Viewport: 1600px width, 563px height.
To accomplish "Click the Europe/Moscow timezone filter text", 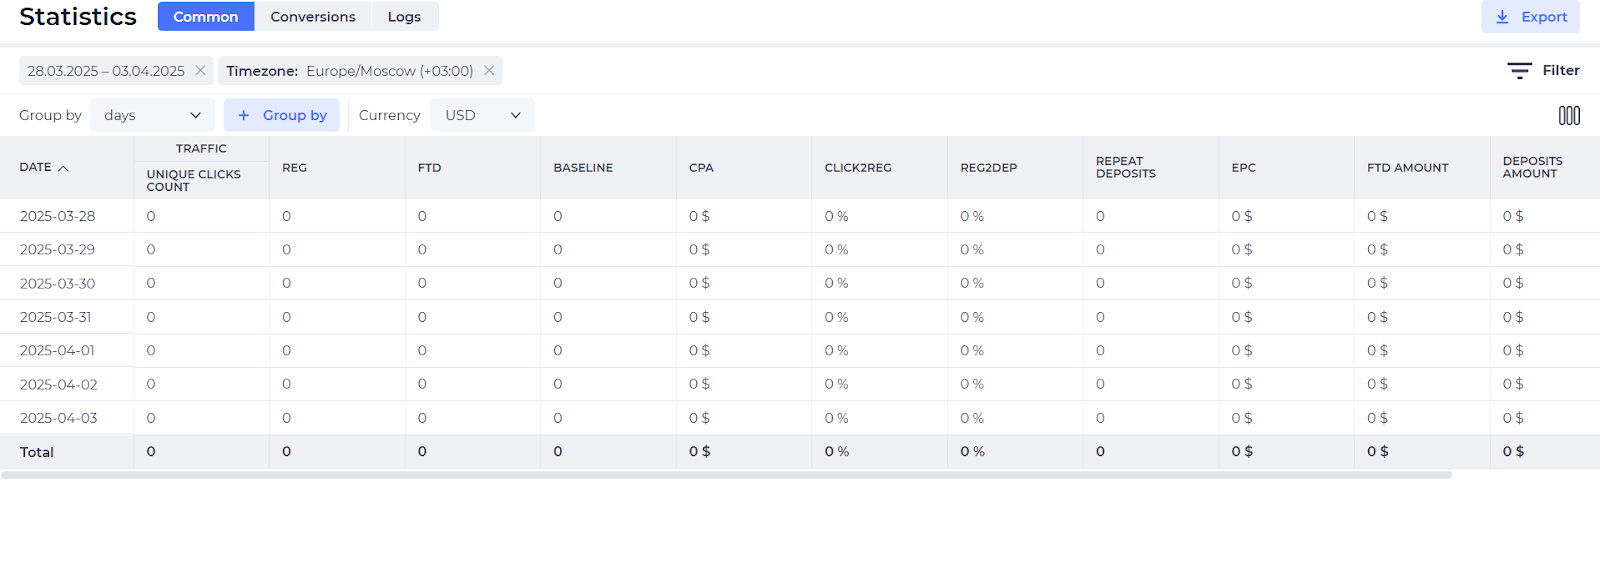I will click(x=389, y=71).
